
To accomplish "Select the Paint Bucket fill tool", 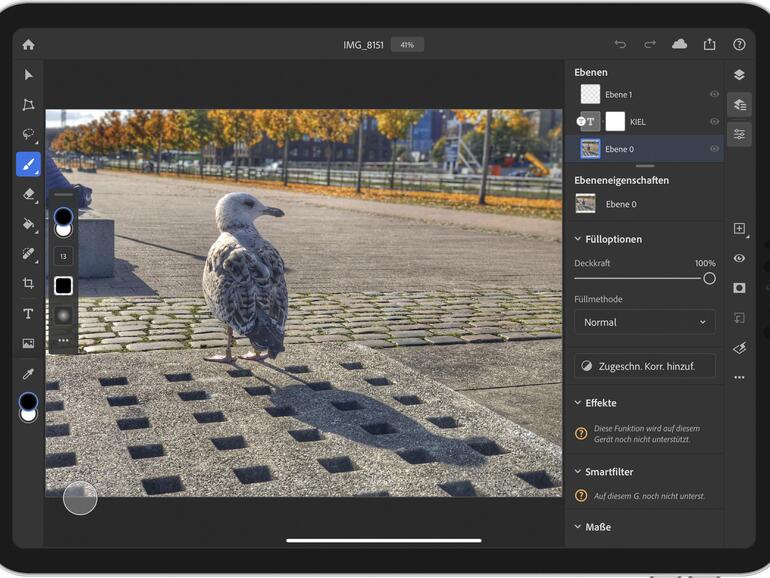I will [28, 224].
